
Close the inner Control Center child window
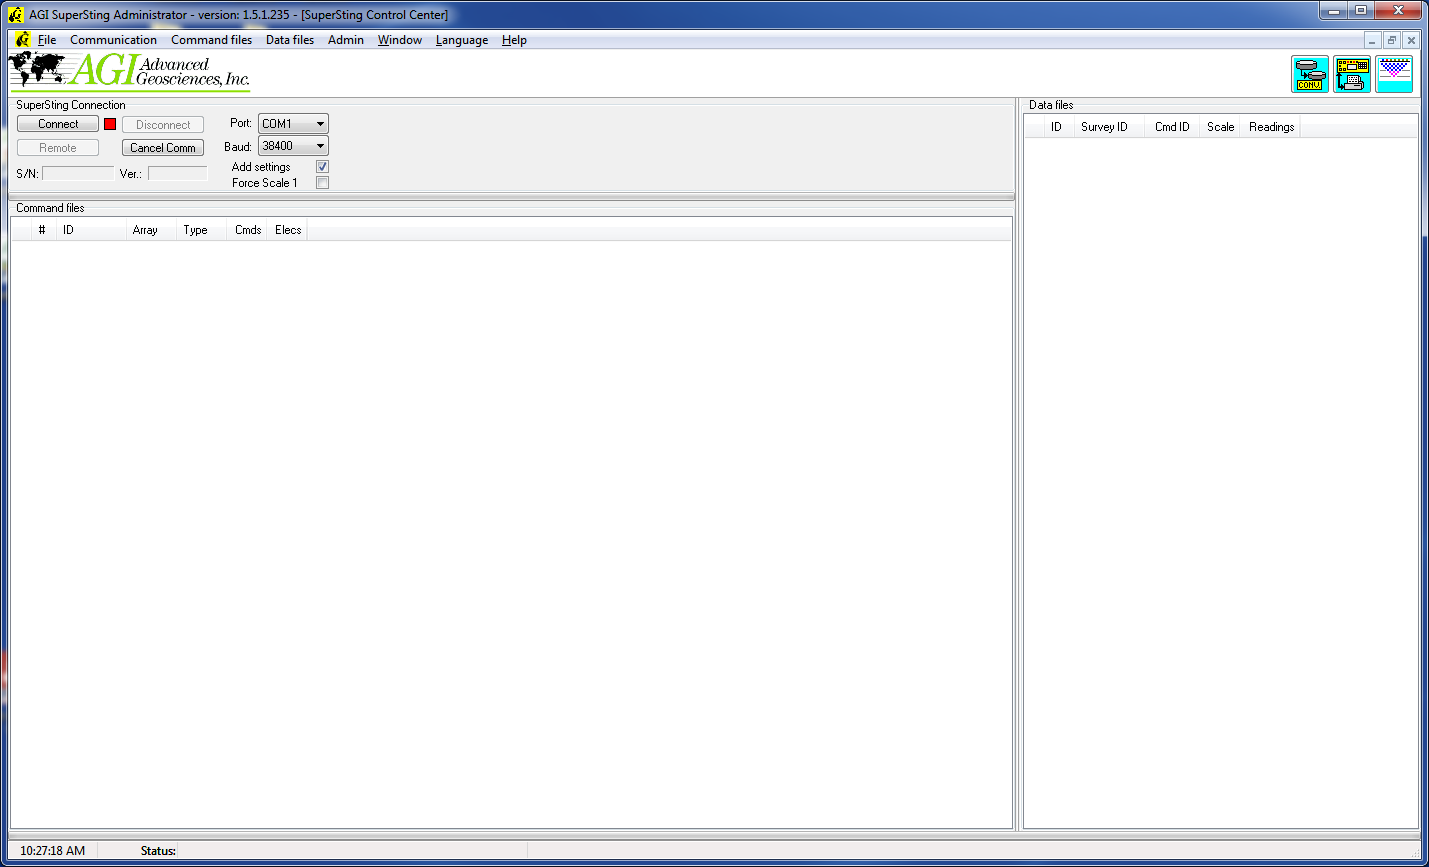click(x=1411, y=40)
